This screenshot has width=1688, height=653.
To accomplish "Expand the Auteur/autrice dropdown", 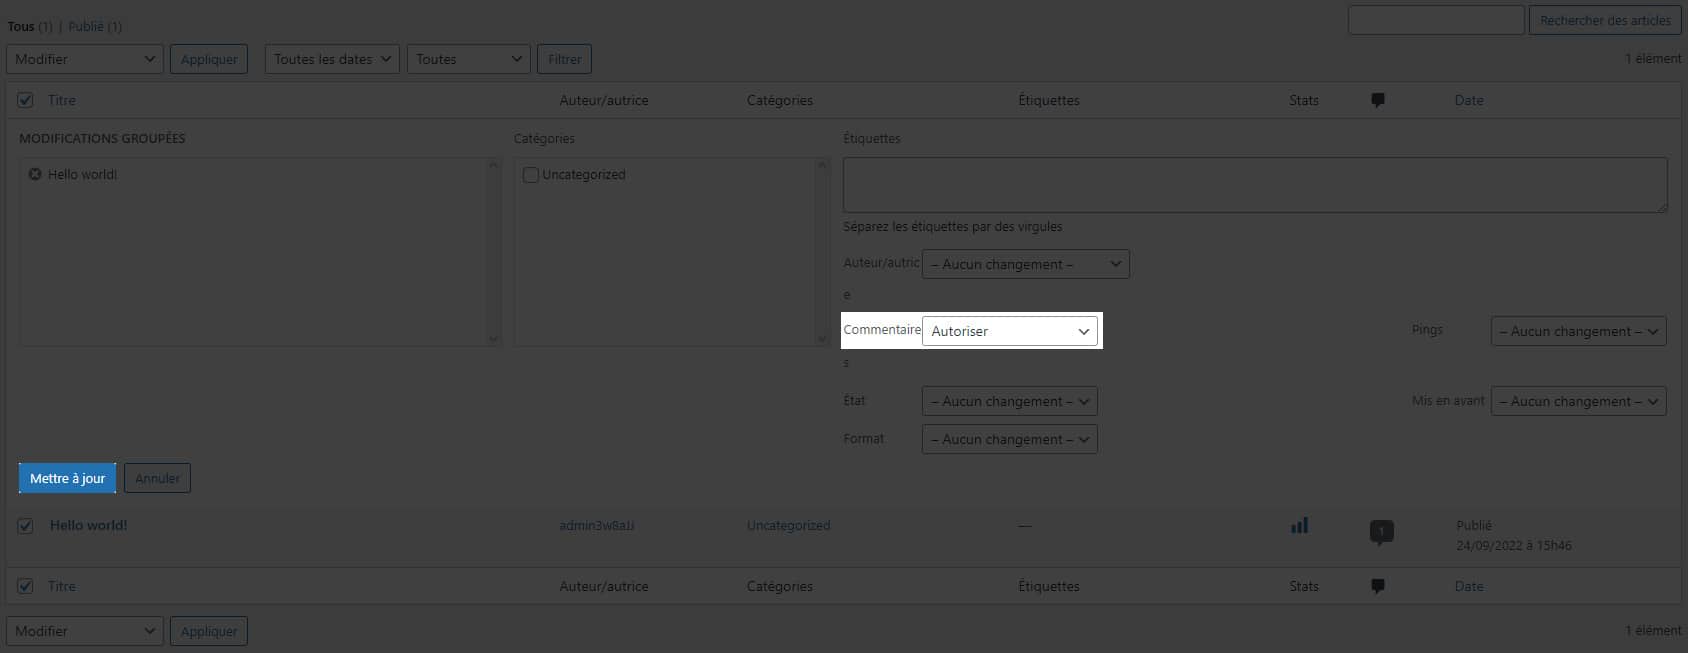I will point(1025,264).
